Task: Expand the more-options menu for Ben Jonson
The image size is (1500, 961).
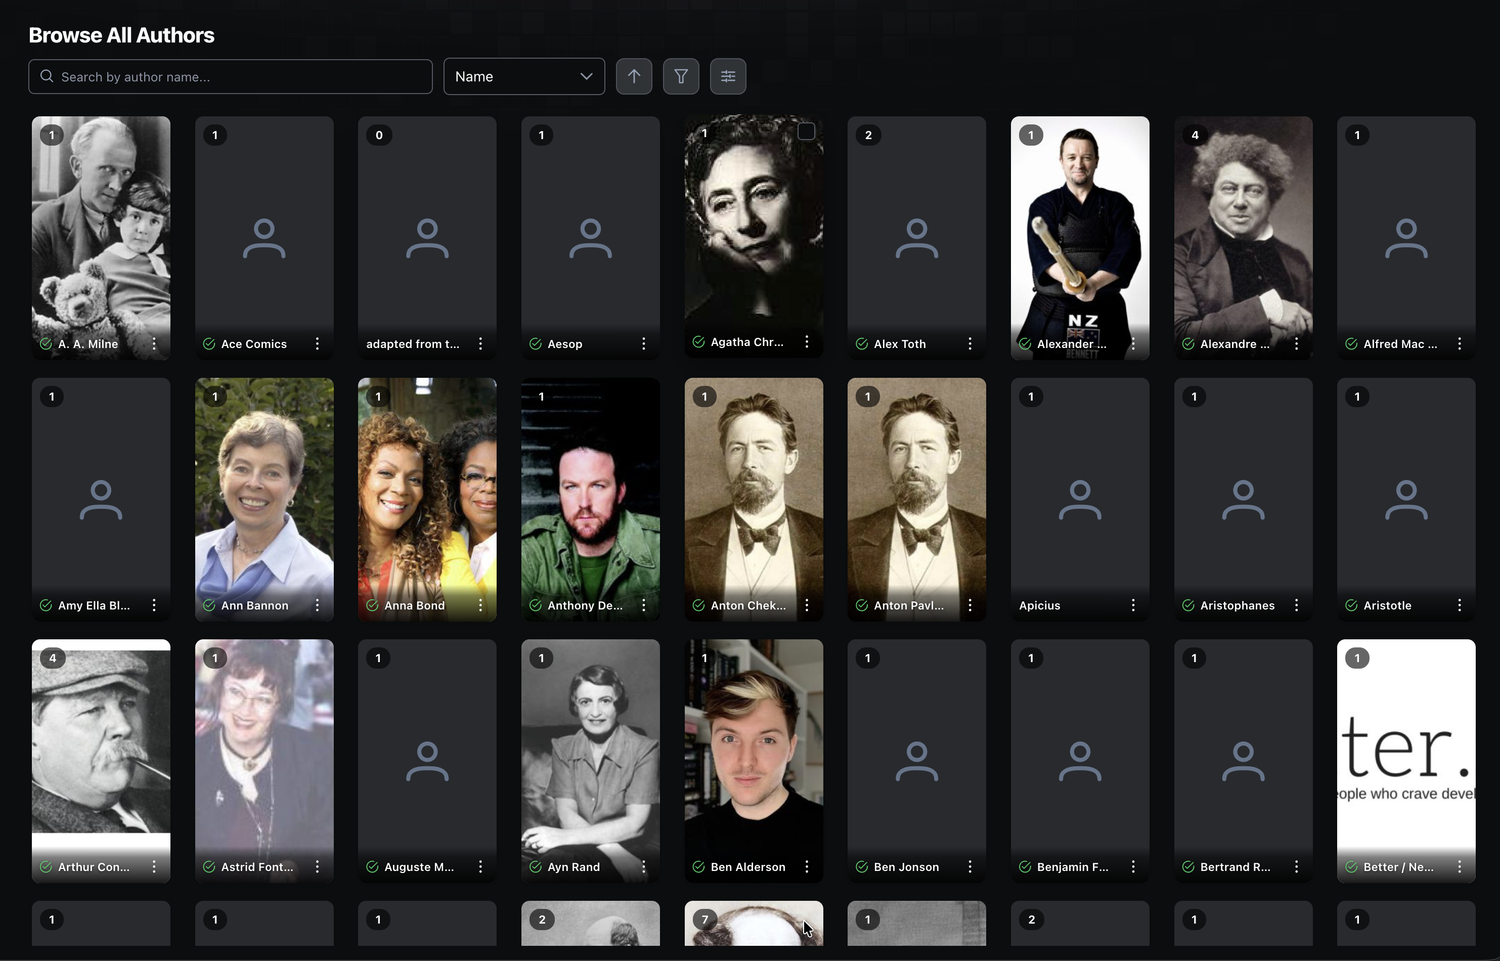Action: [x=970, y=867]
